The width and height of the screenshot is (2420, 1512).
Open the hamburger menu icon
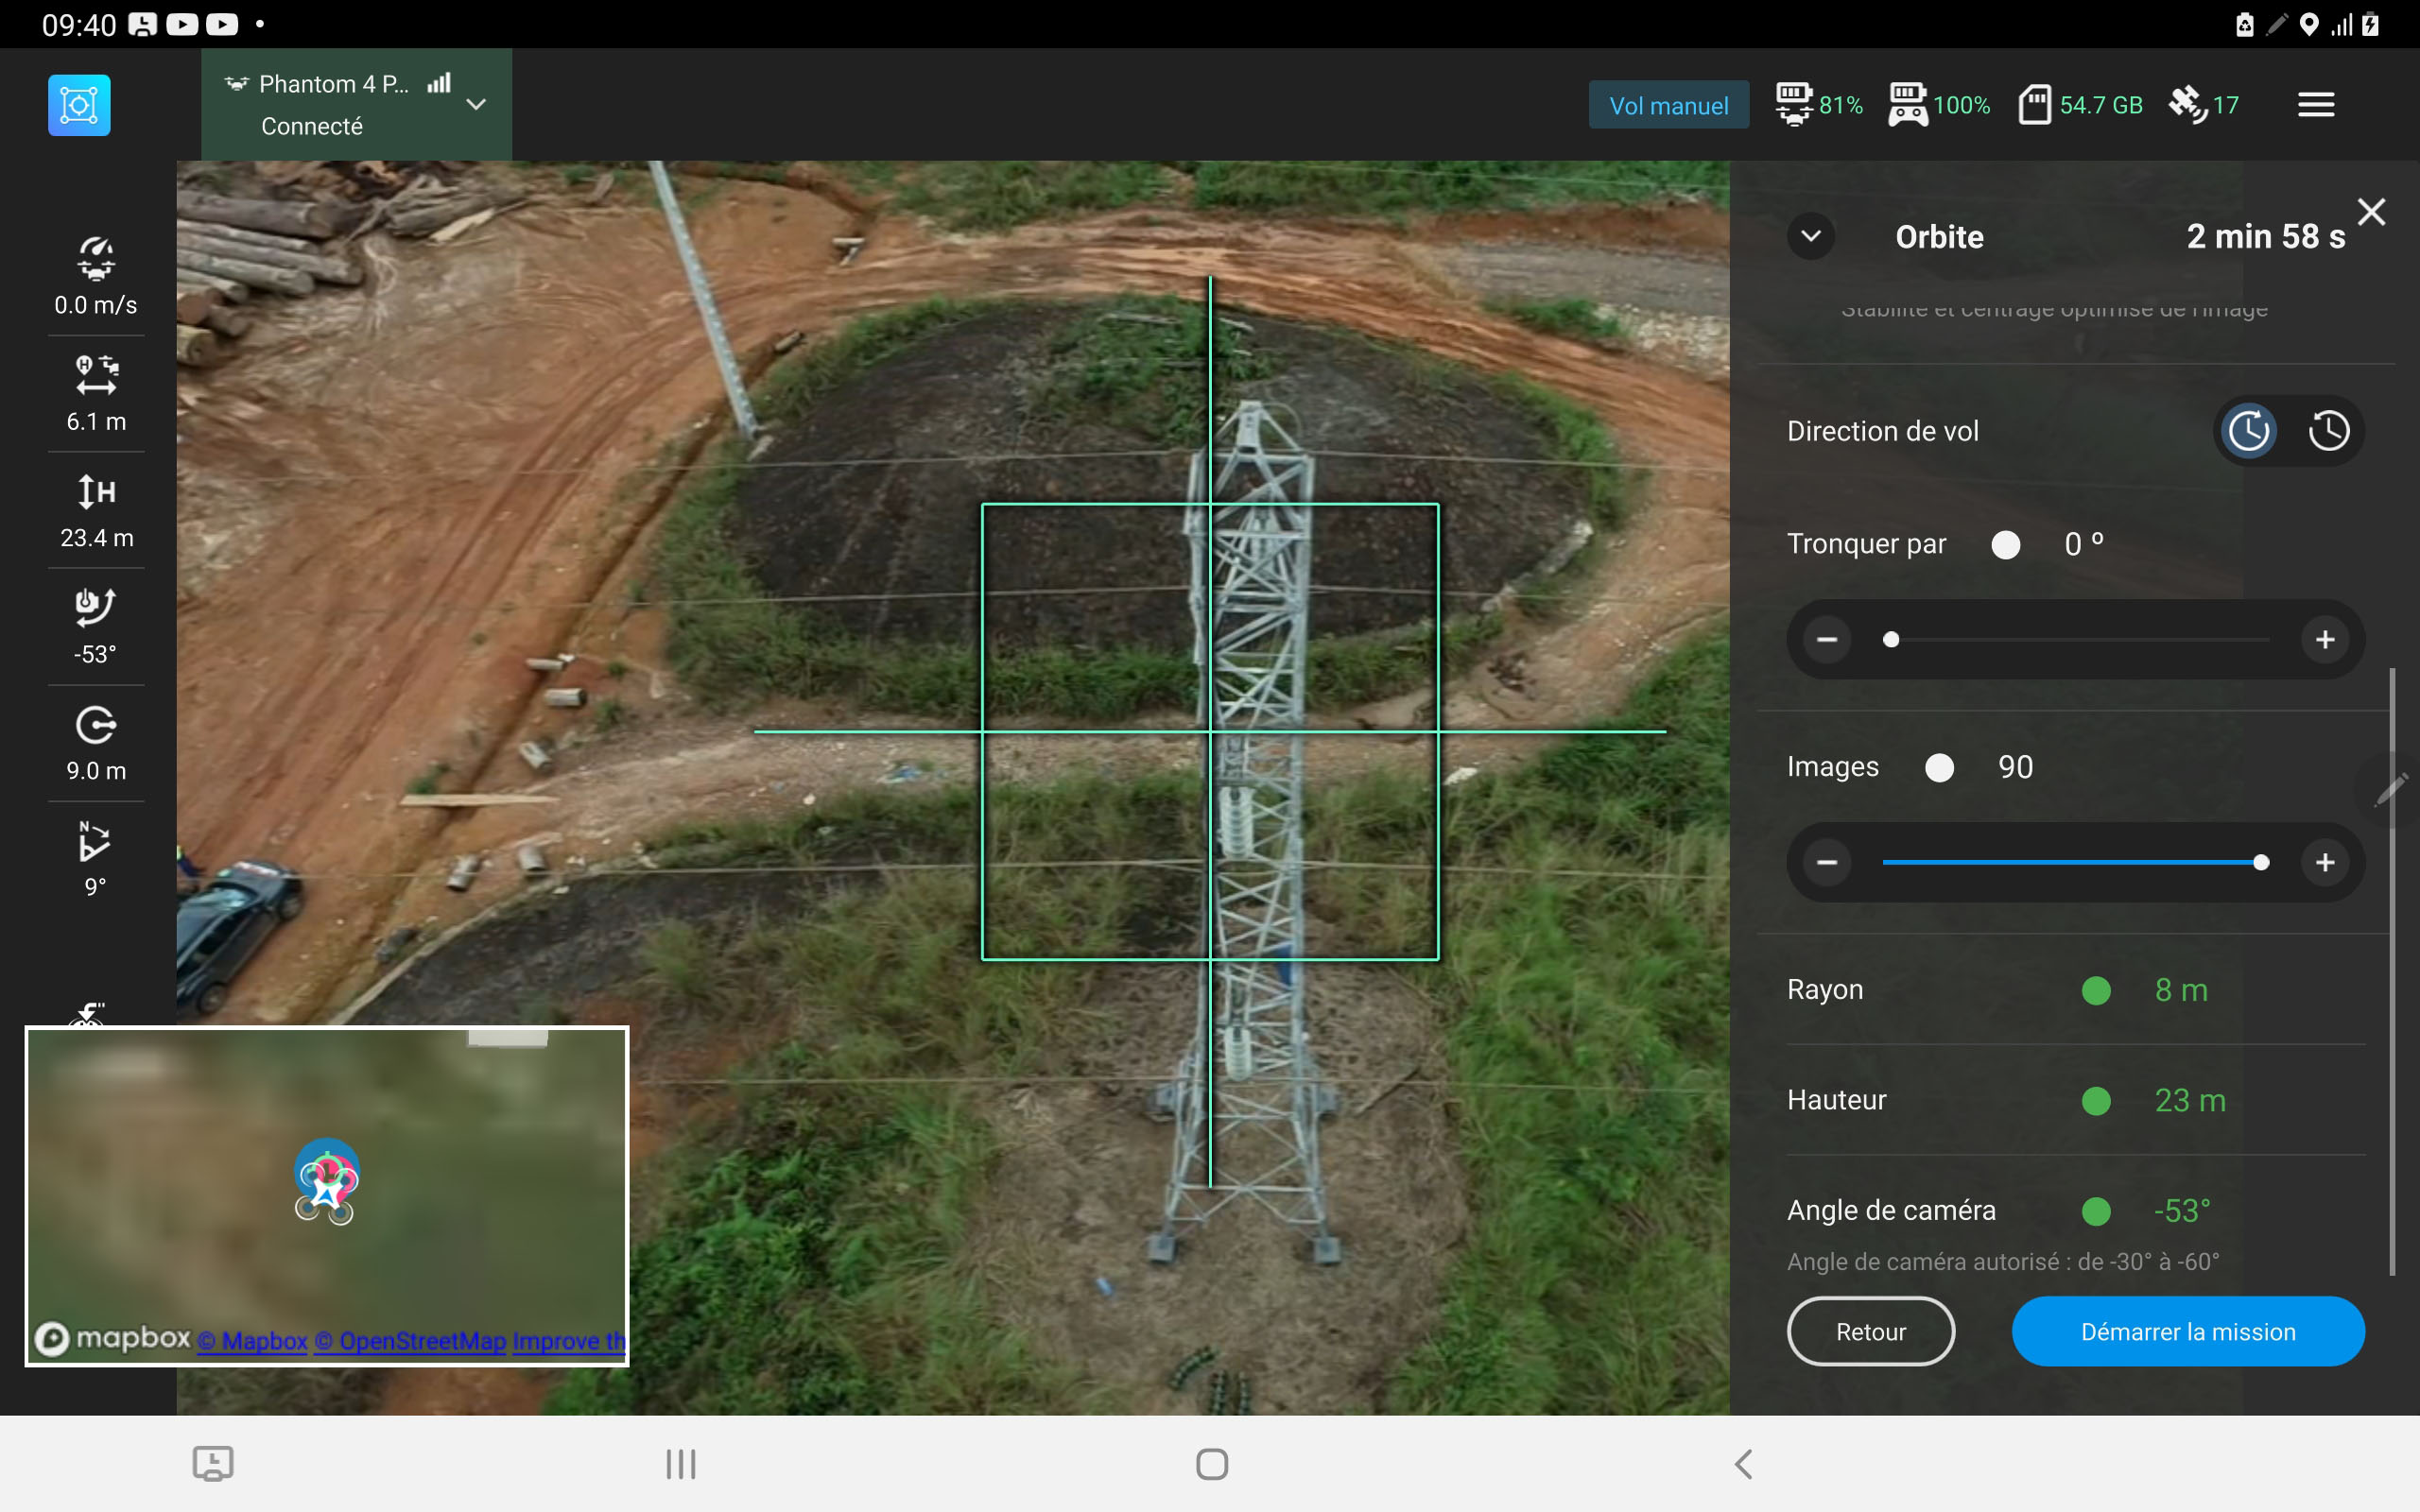[x=2315, y=104]
